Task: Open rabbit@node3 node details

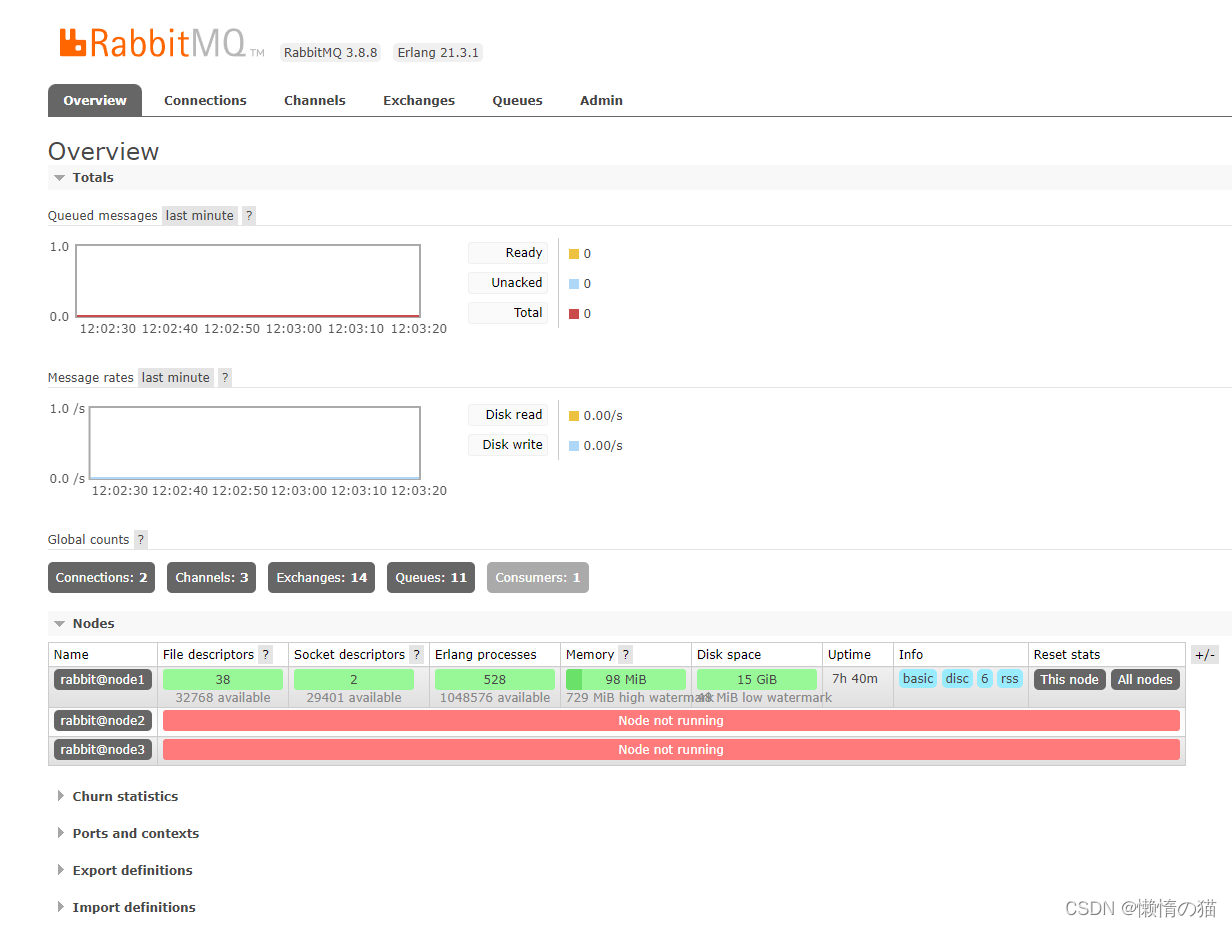Action: tap(103, 749)
